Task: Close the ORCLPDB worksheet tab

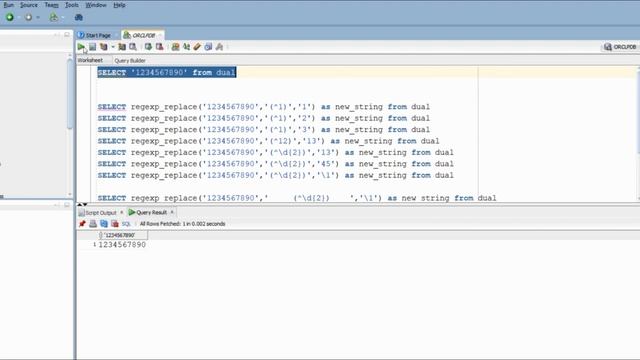Action: coord(160,35)
